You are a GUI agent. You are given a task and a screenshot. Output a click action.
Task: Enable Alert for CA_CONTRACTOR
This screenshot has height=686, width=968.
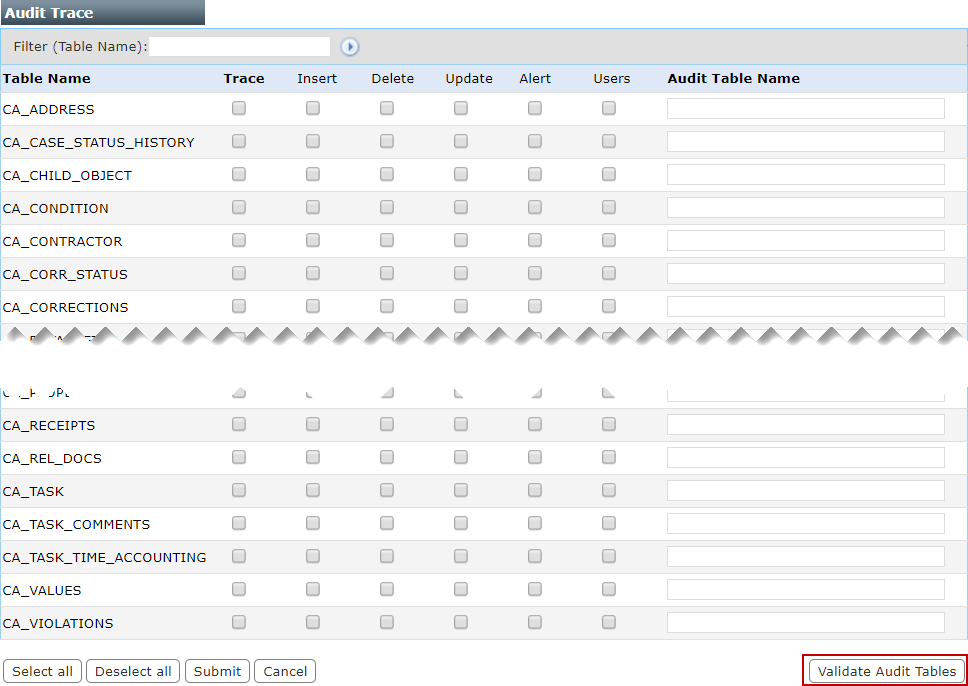[x=534, y=240]
